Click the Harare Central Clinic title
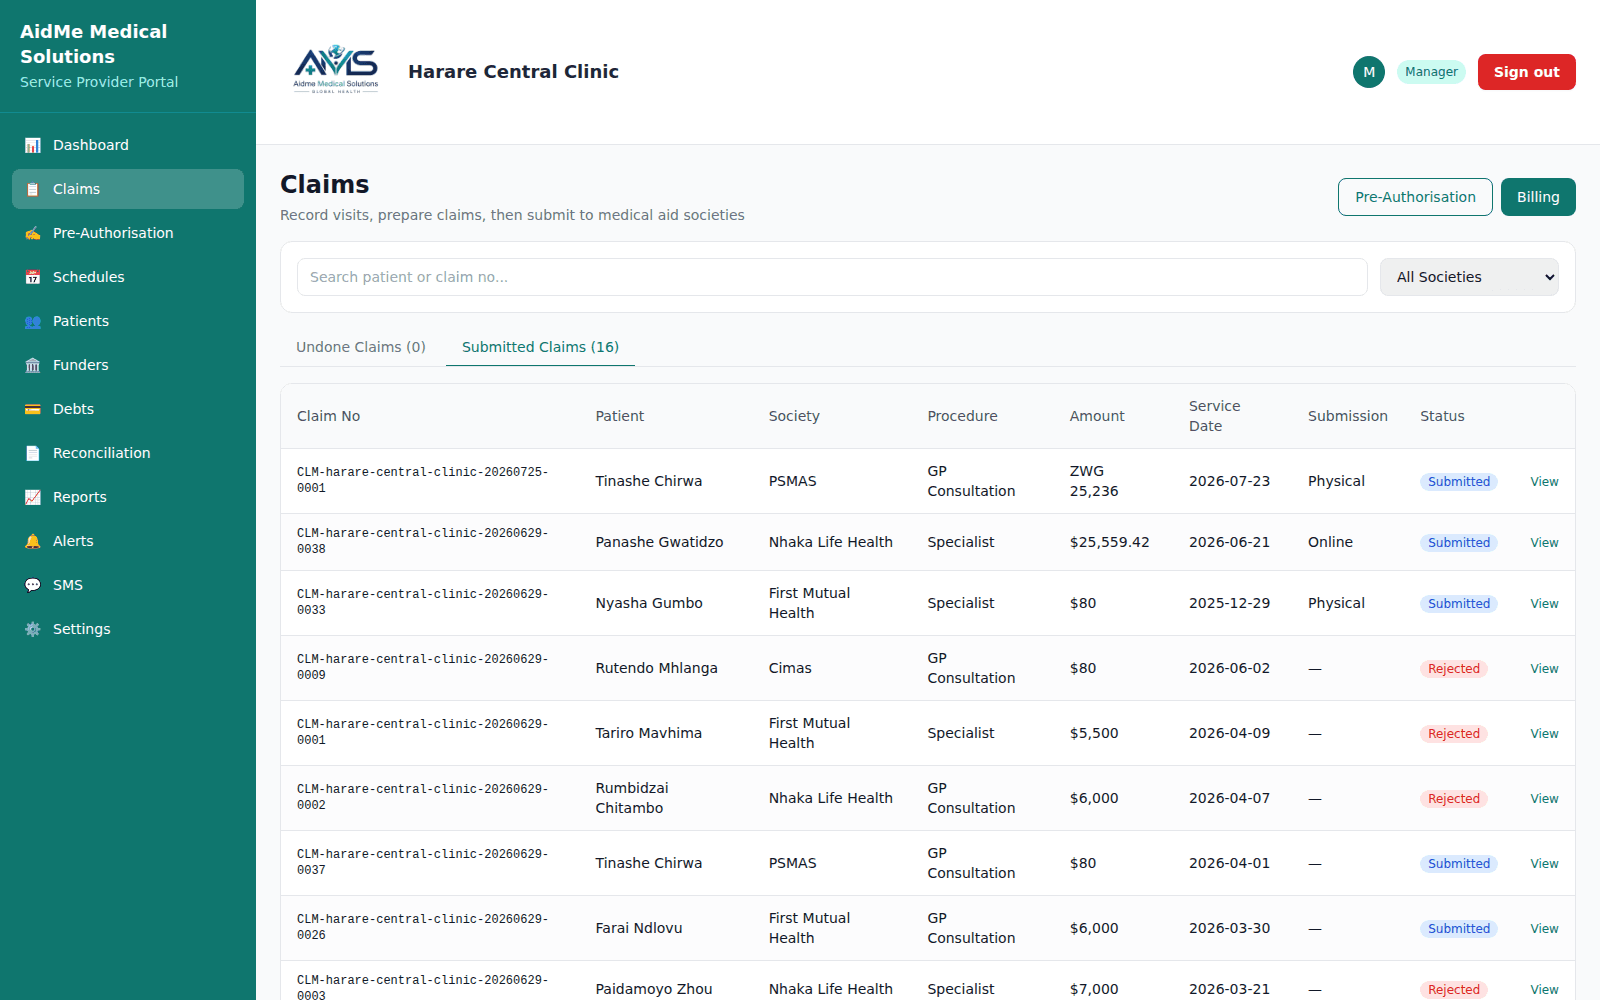Image resolution: width=1600 pixels, height=1000 pixels. click(513, 71)
